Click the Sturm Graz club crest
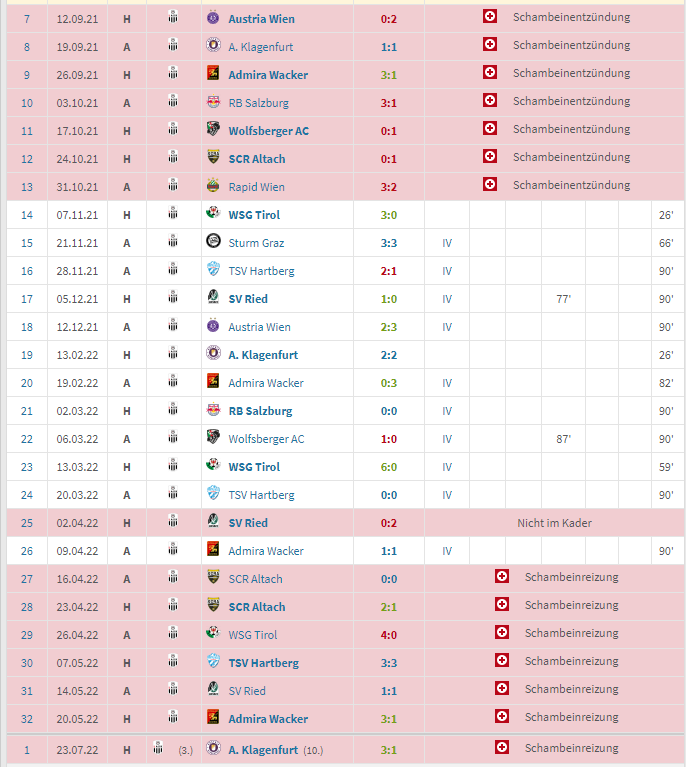 (213, 242)
